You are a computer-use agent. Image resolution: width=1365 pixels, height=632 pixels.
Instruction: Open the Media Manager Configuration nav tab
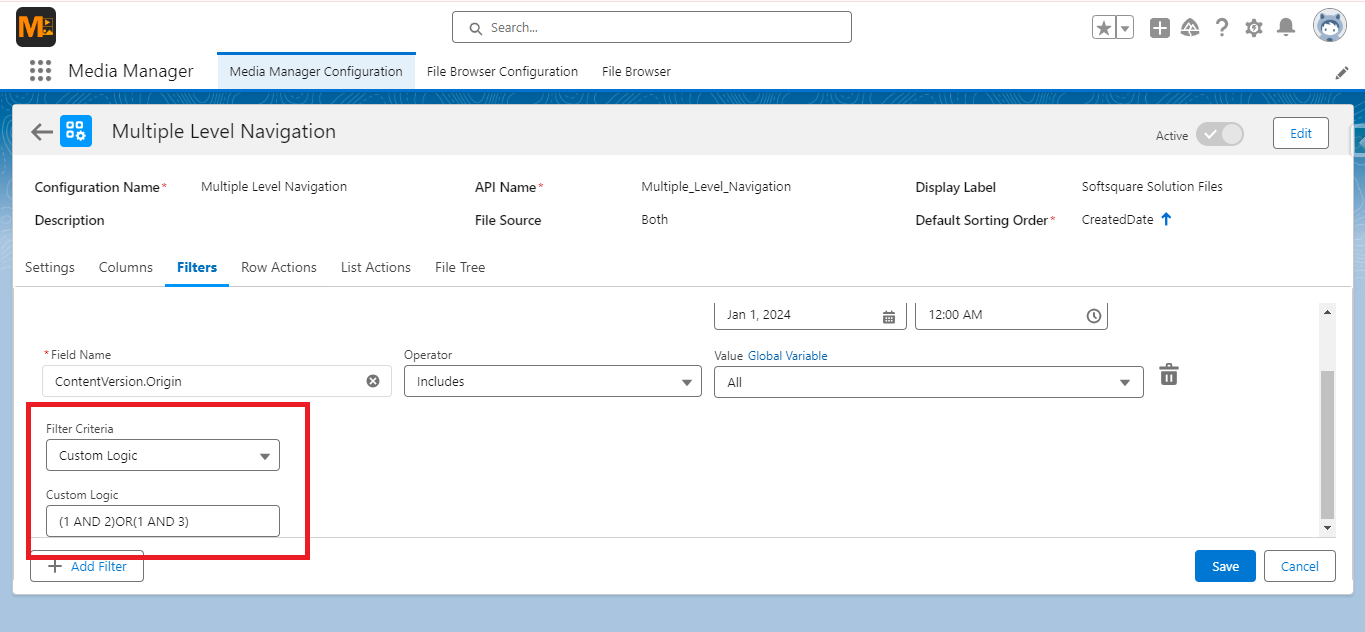316,71
